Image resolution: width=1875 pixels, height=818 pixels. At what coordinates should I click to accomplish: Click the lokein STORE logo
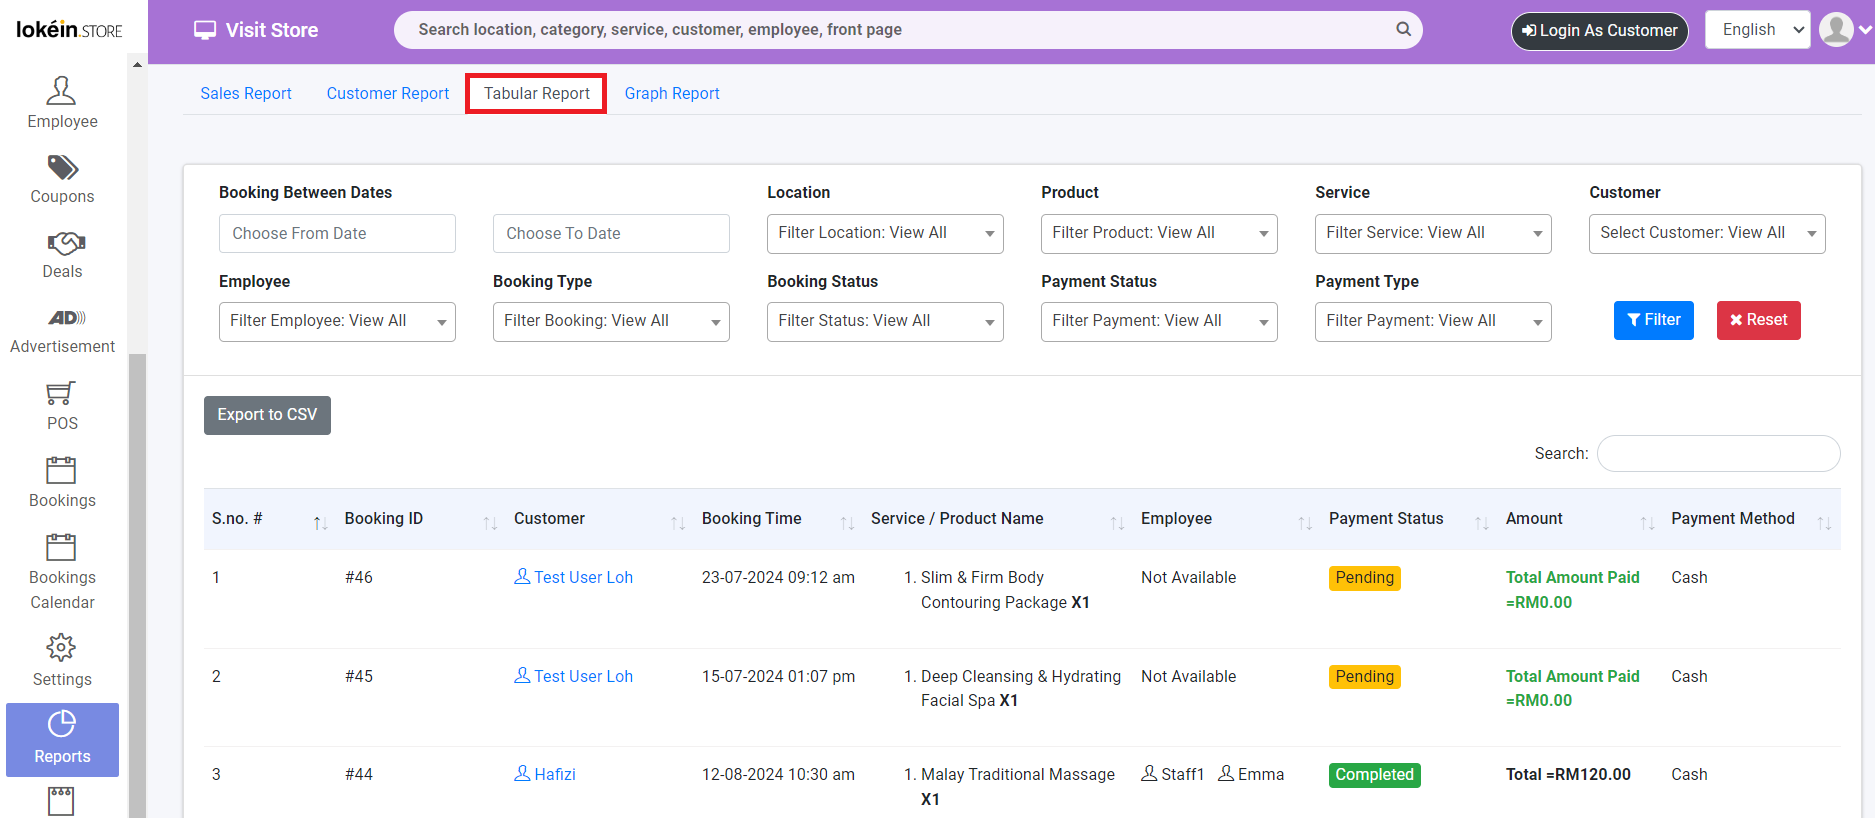click(69, 29)
